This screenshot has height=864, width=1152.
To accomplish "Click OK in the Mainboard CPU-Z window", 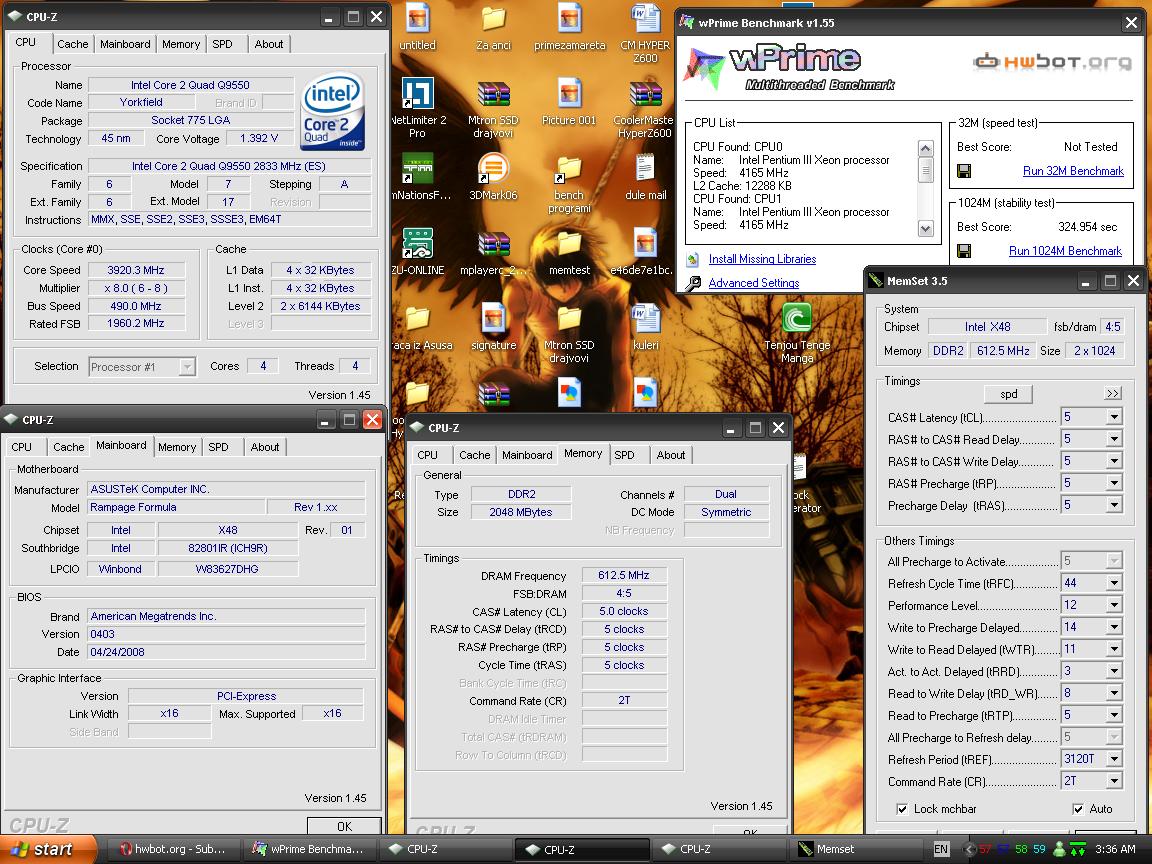I will [344, 826].
